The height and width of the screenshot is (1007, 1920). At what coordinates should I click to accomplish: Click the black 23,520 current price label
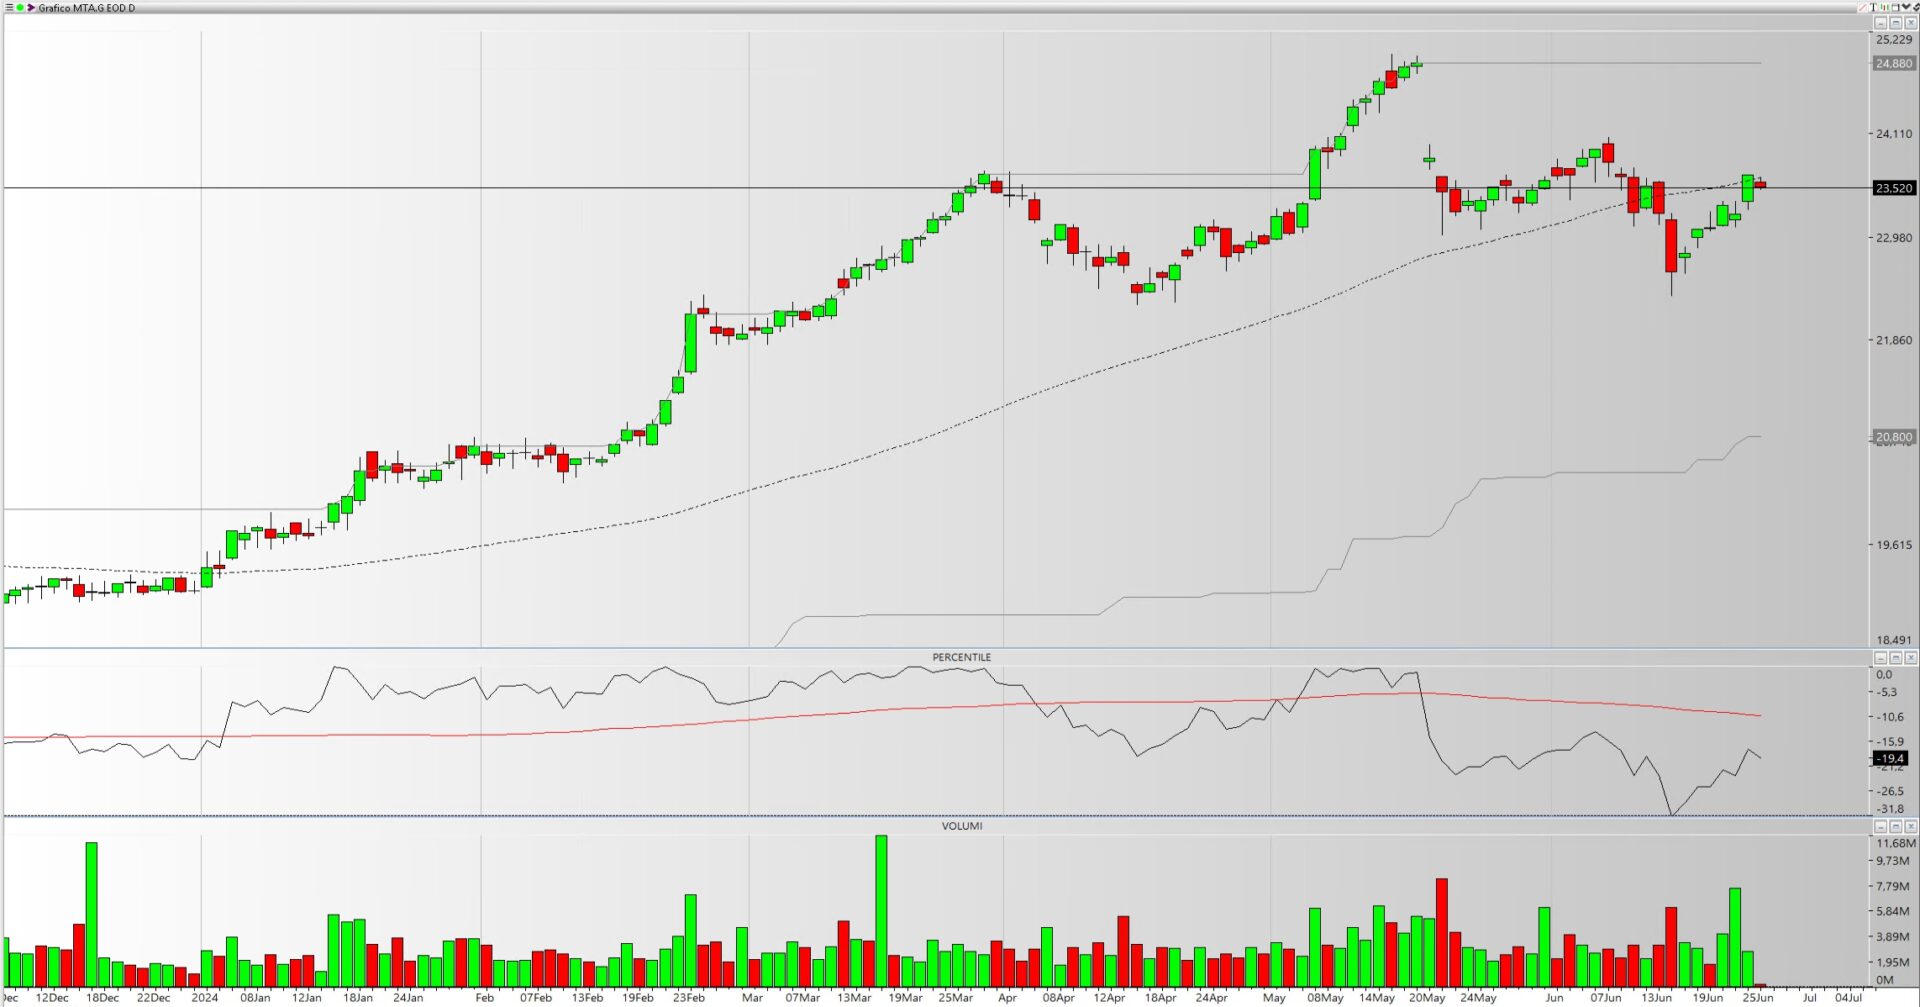click(1893, 188)
